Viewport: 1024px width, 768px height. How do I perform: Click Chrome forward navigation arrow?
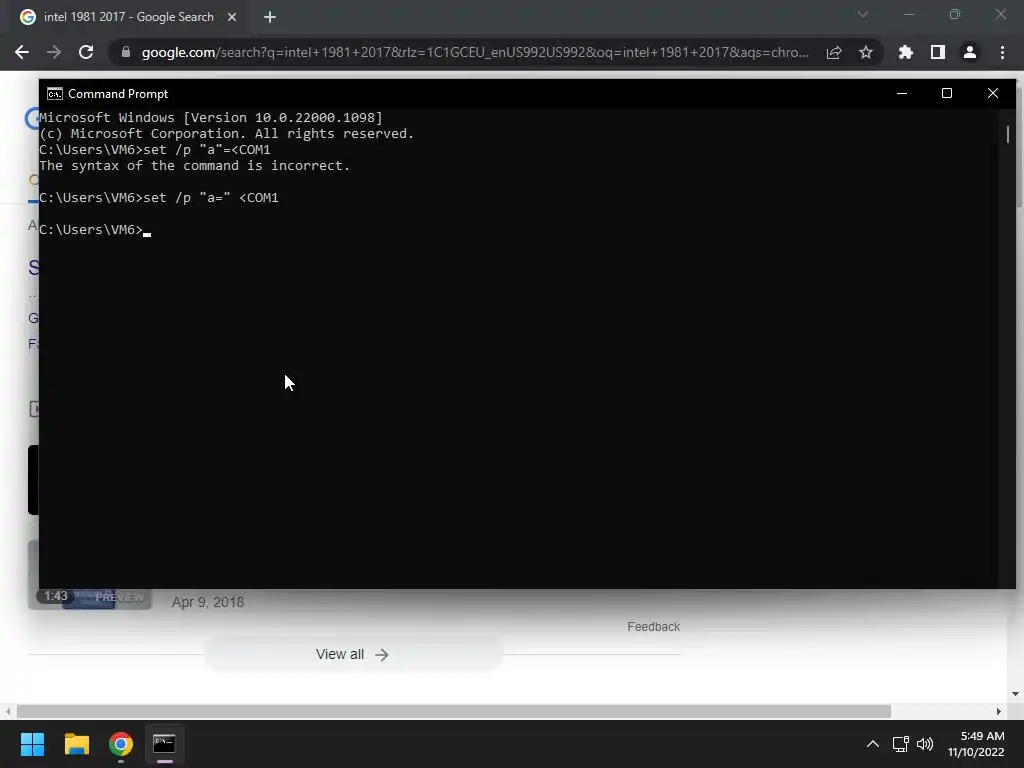[54, 52]
